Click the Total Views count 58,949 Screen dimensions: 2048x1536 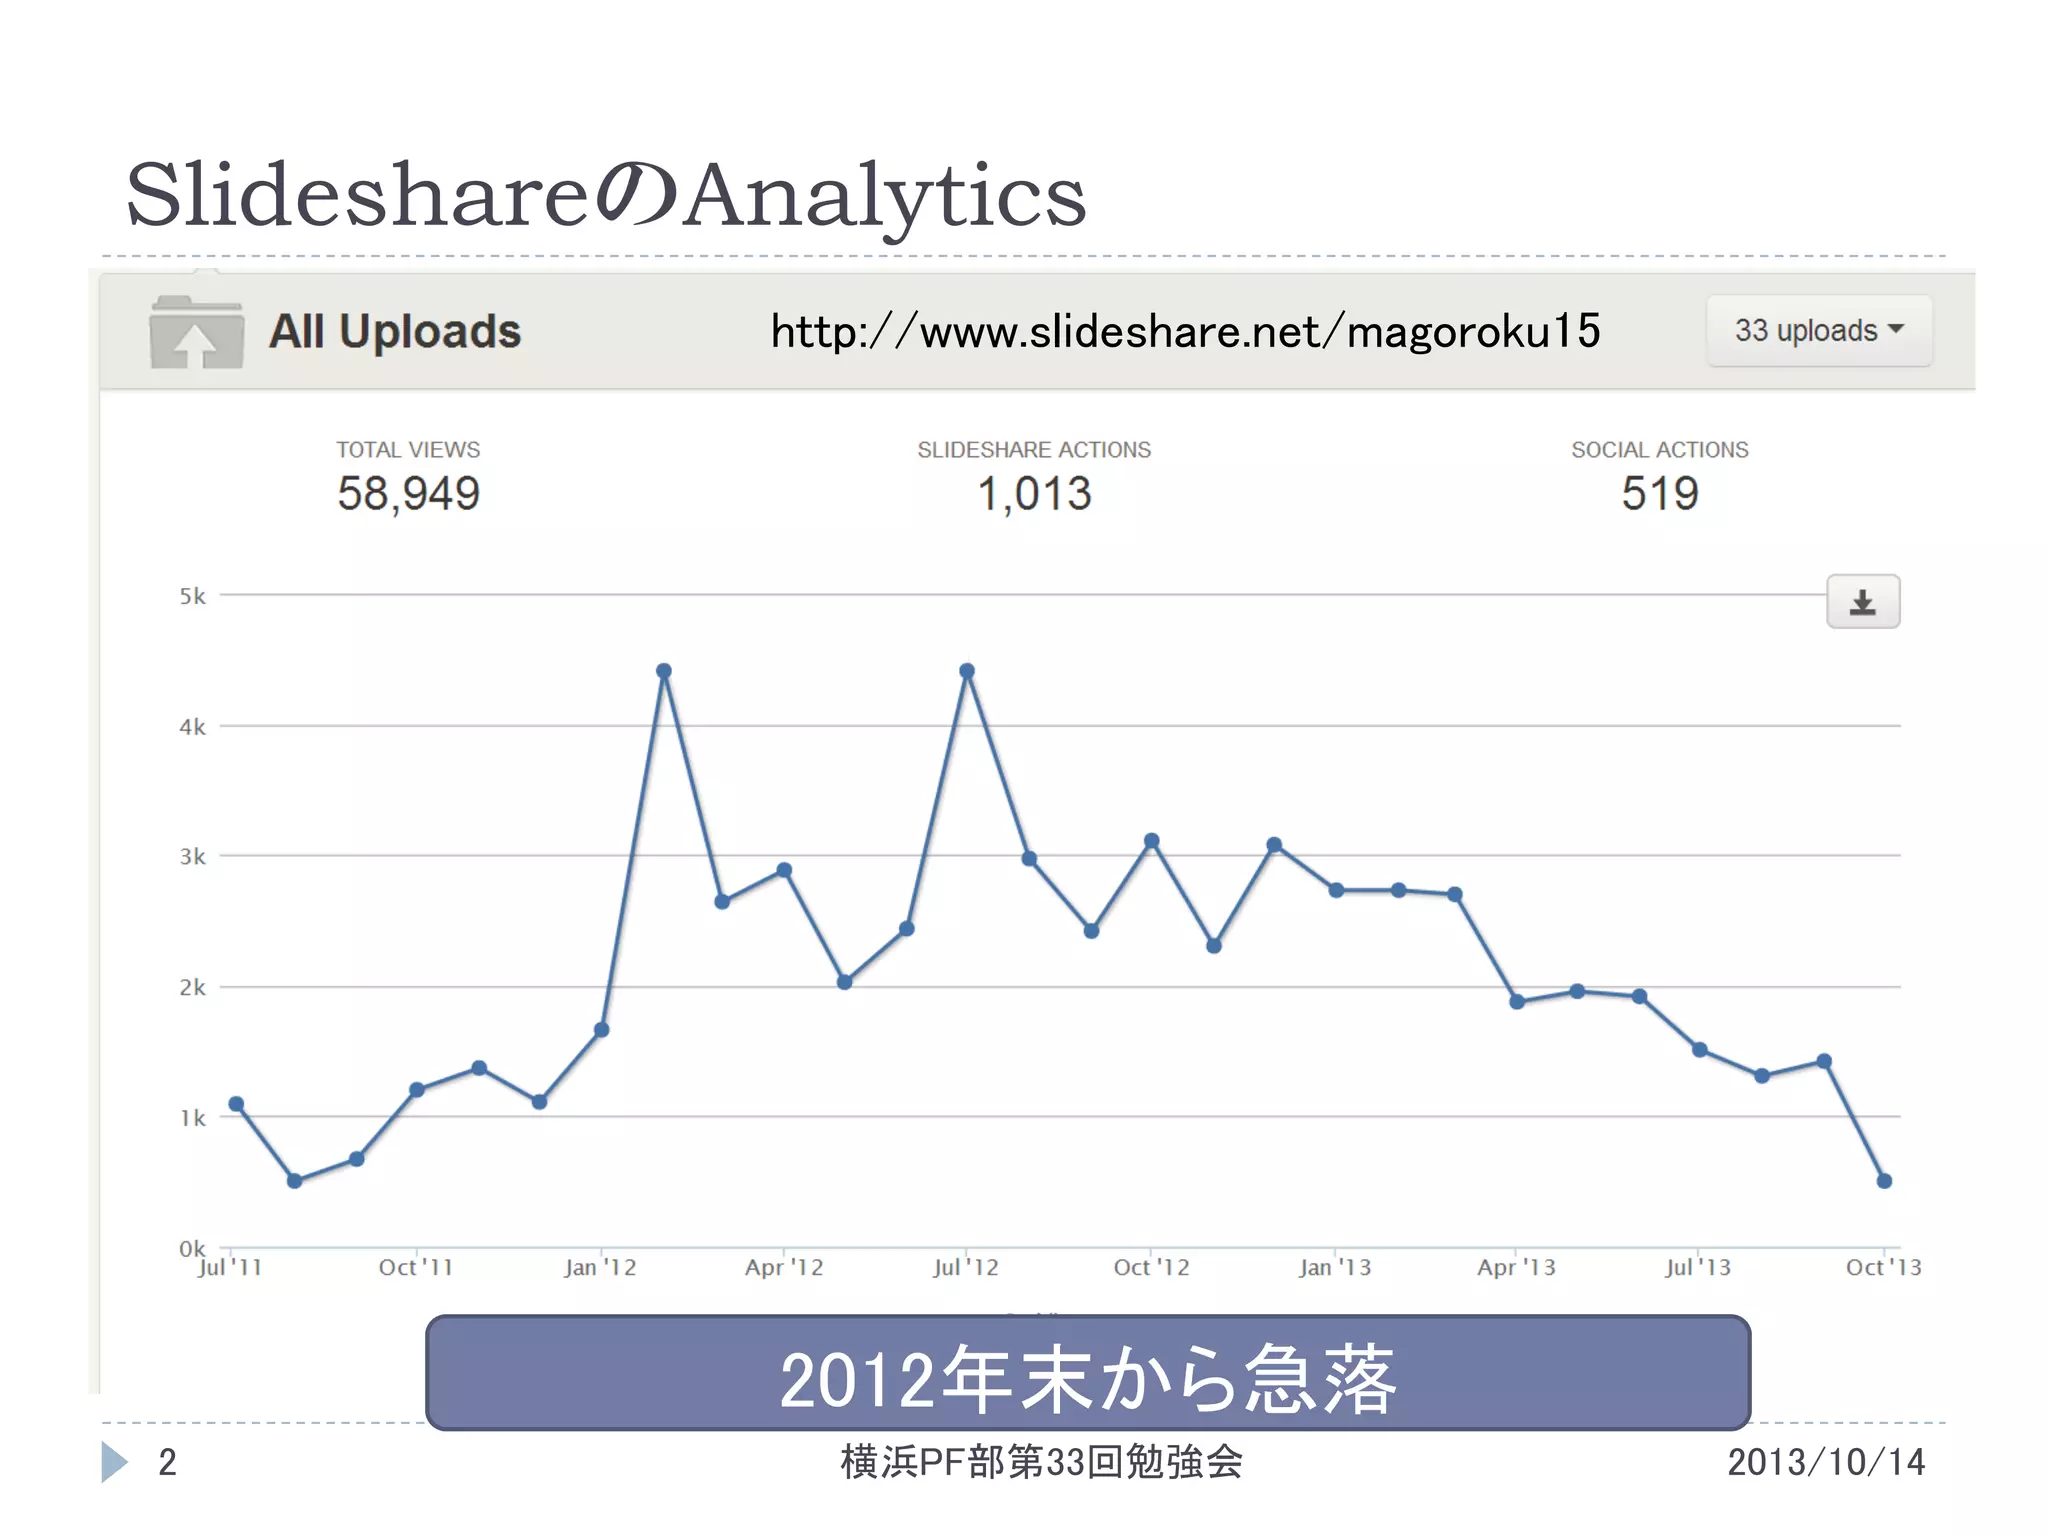pos(408,494)
